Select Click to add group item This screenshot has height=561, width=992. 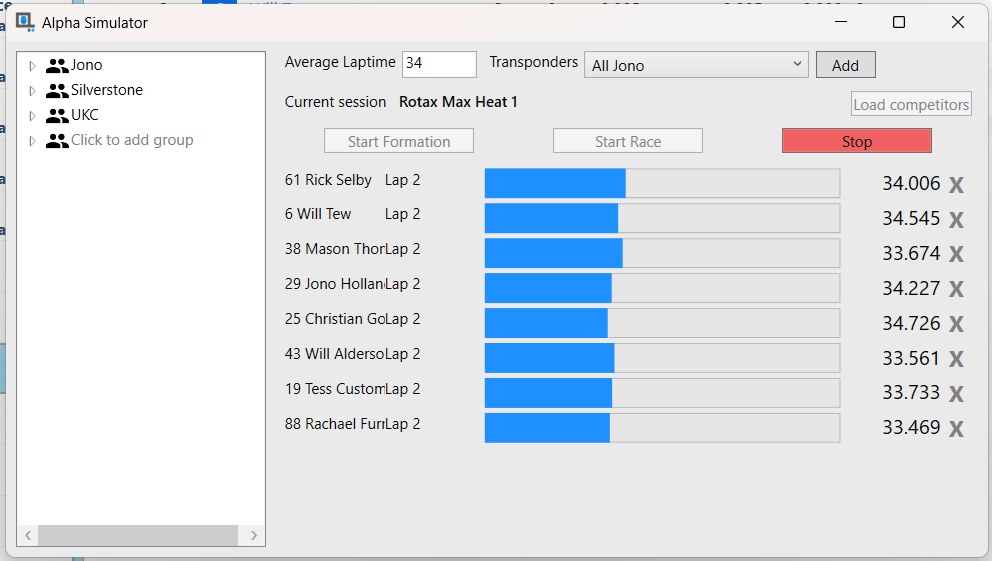pyautogui.click(x=132, y=140)
